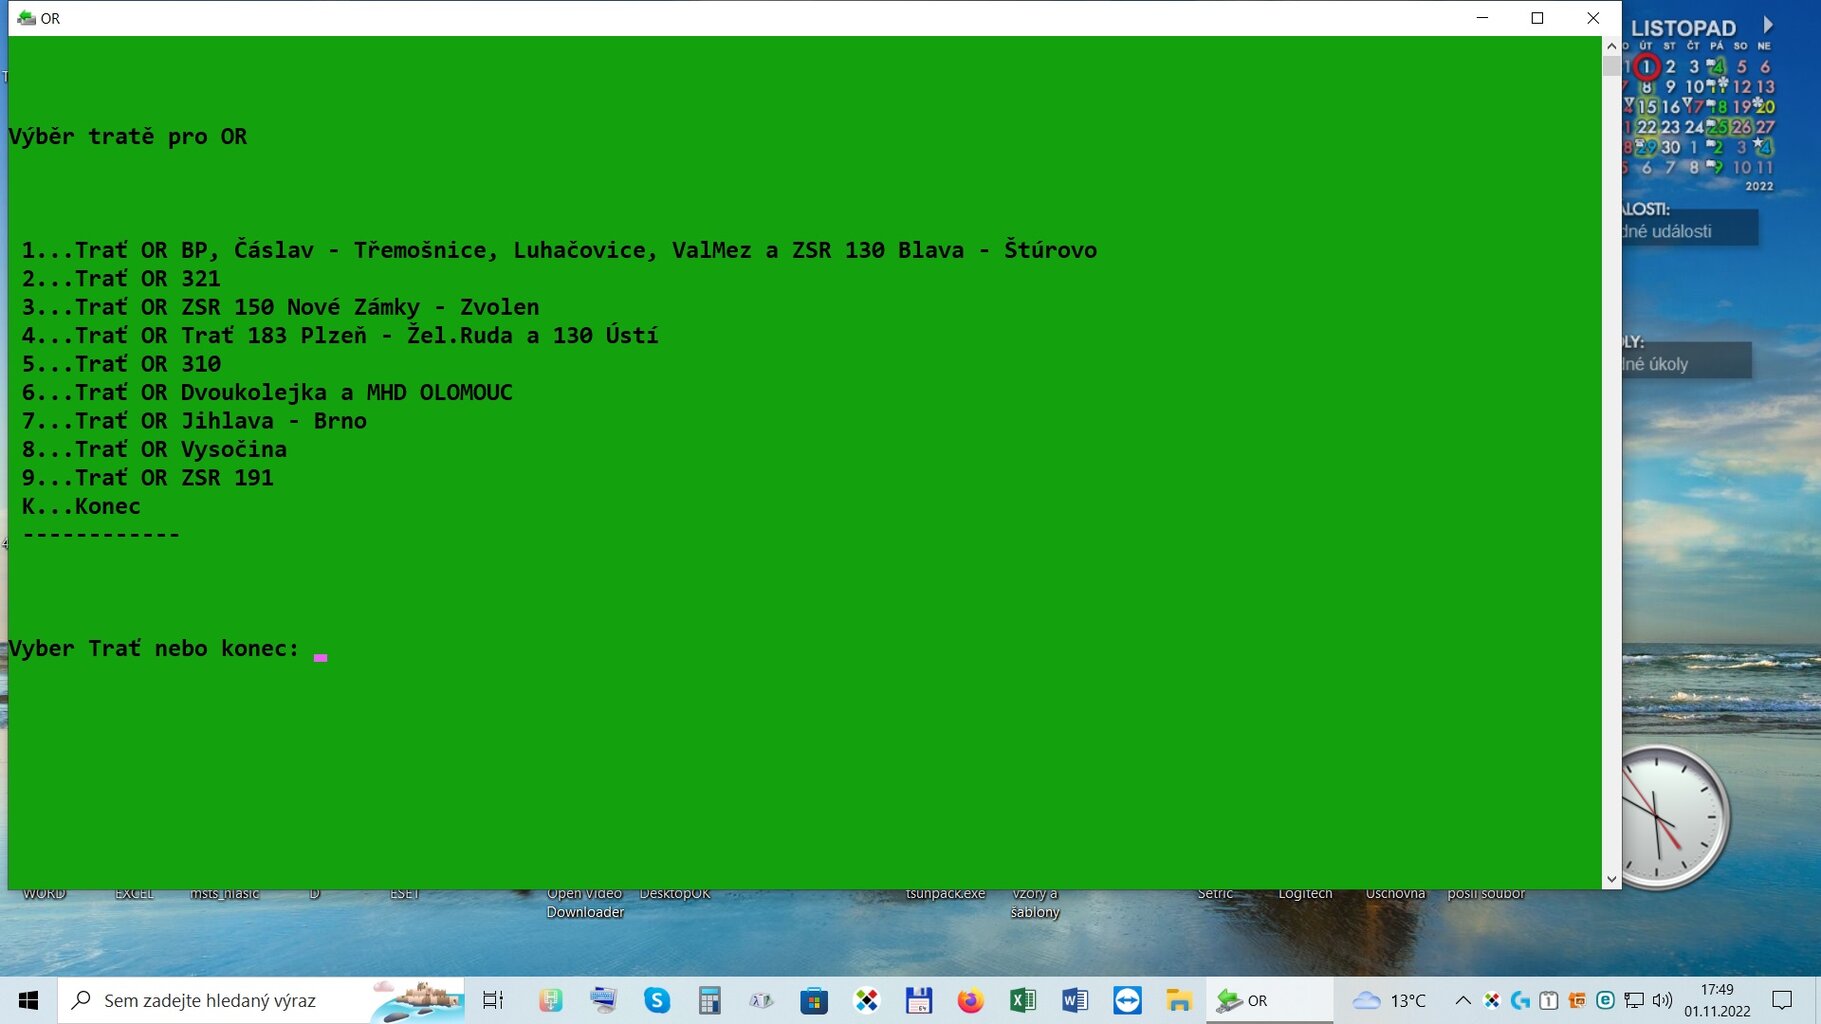This screenshot has width=1821, height=1024.
Task: Launch TeamViewer from the taskbar
Action: click(1127, 1000)
